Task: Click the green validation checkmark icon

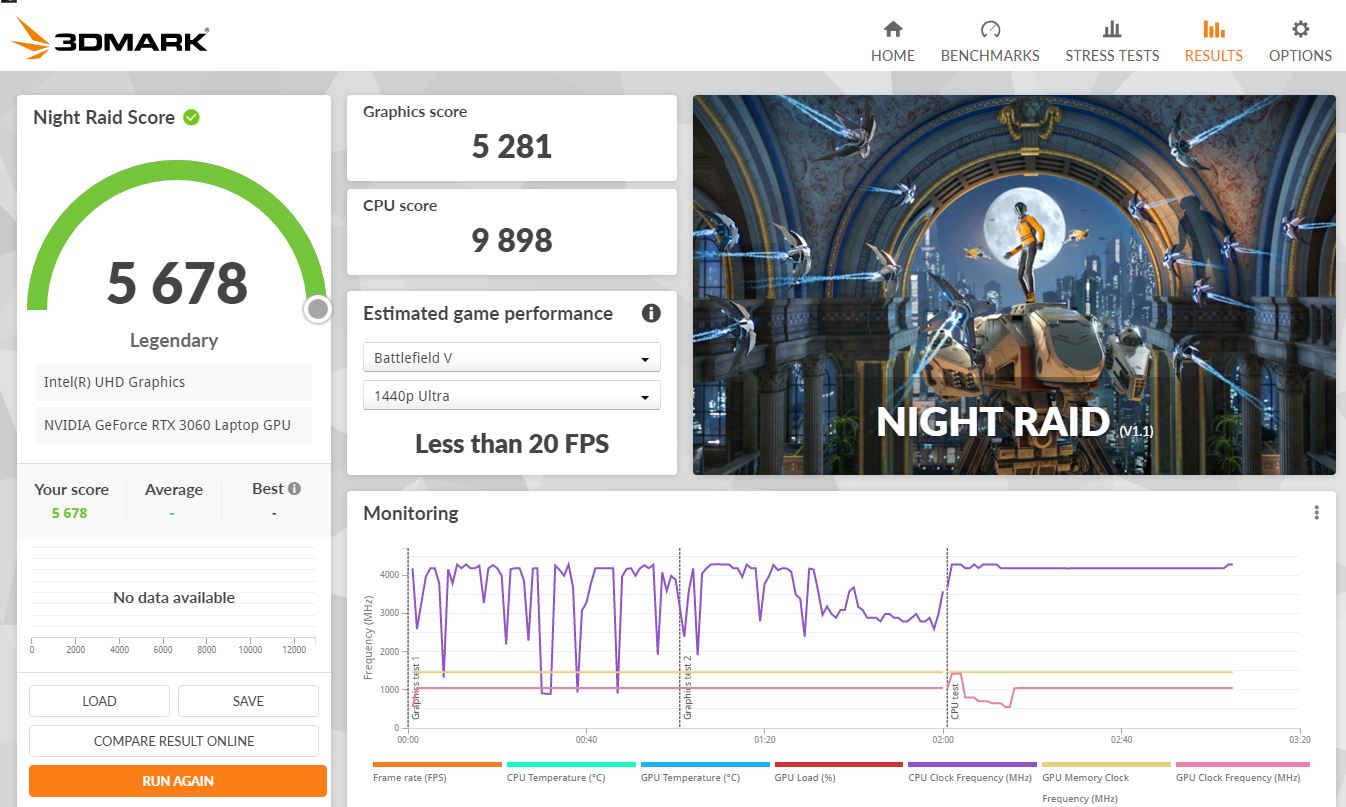Action: tap(191, 117)
